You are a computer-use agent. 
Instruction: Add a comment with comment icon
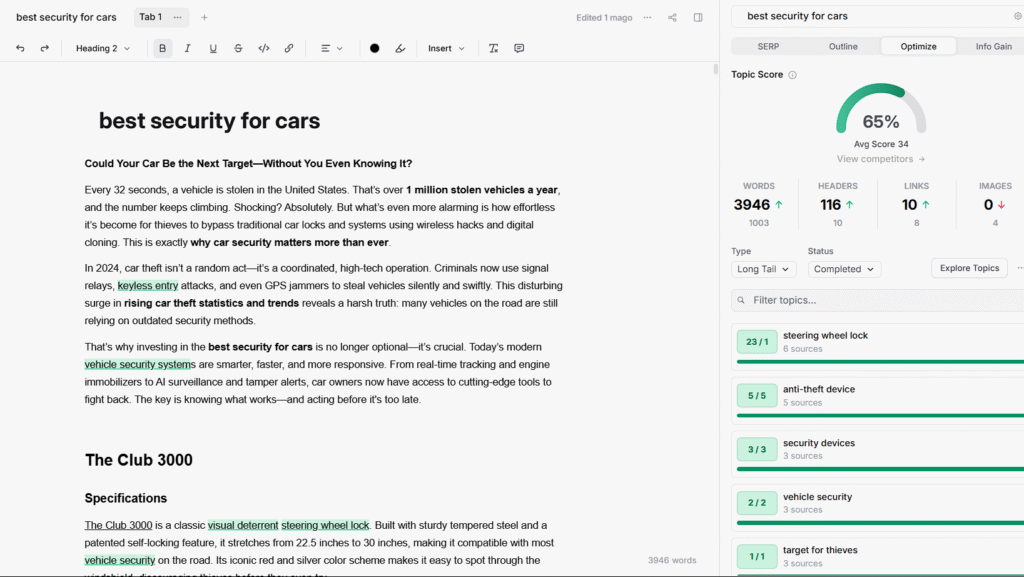[519, 48]
